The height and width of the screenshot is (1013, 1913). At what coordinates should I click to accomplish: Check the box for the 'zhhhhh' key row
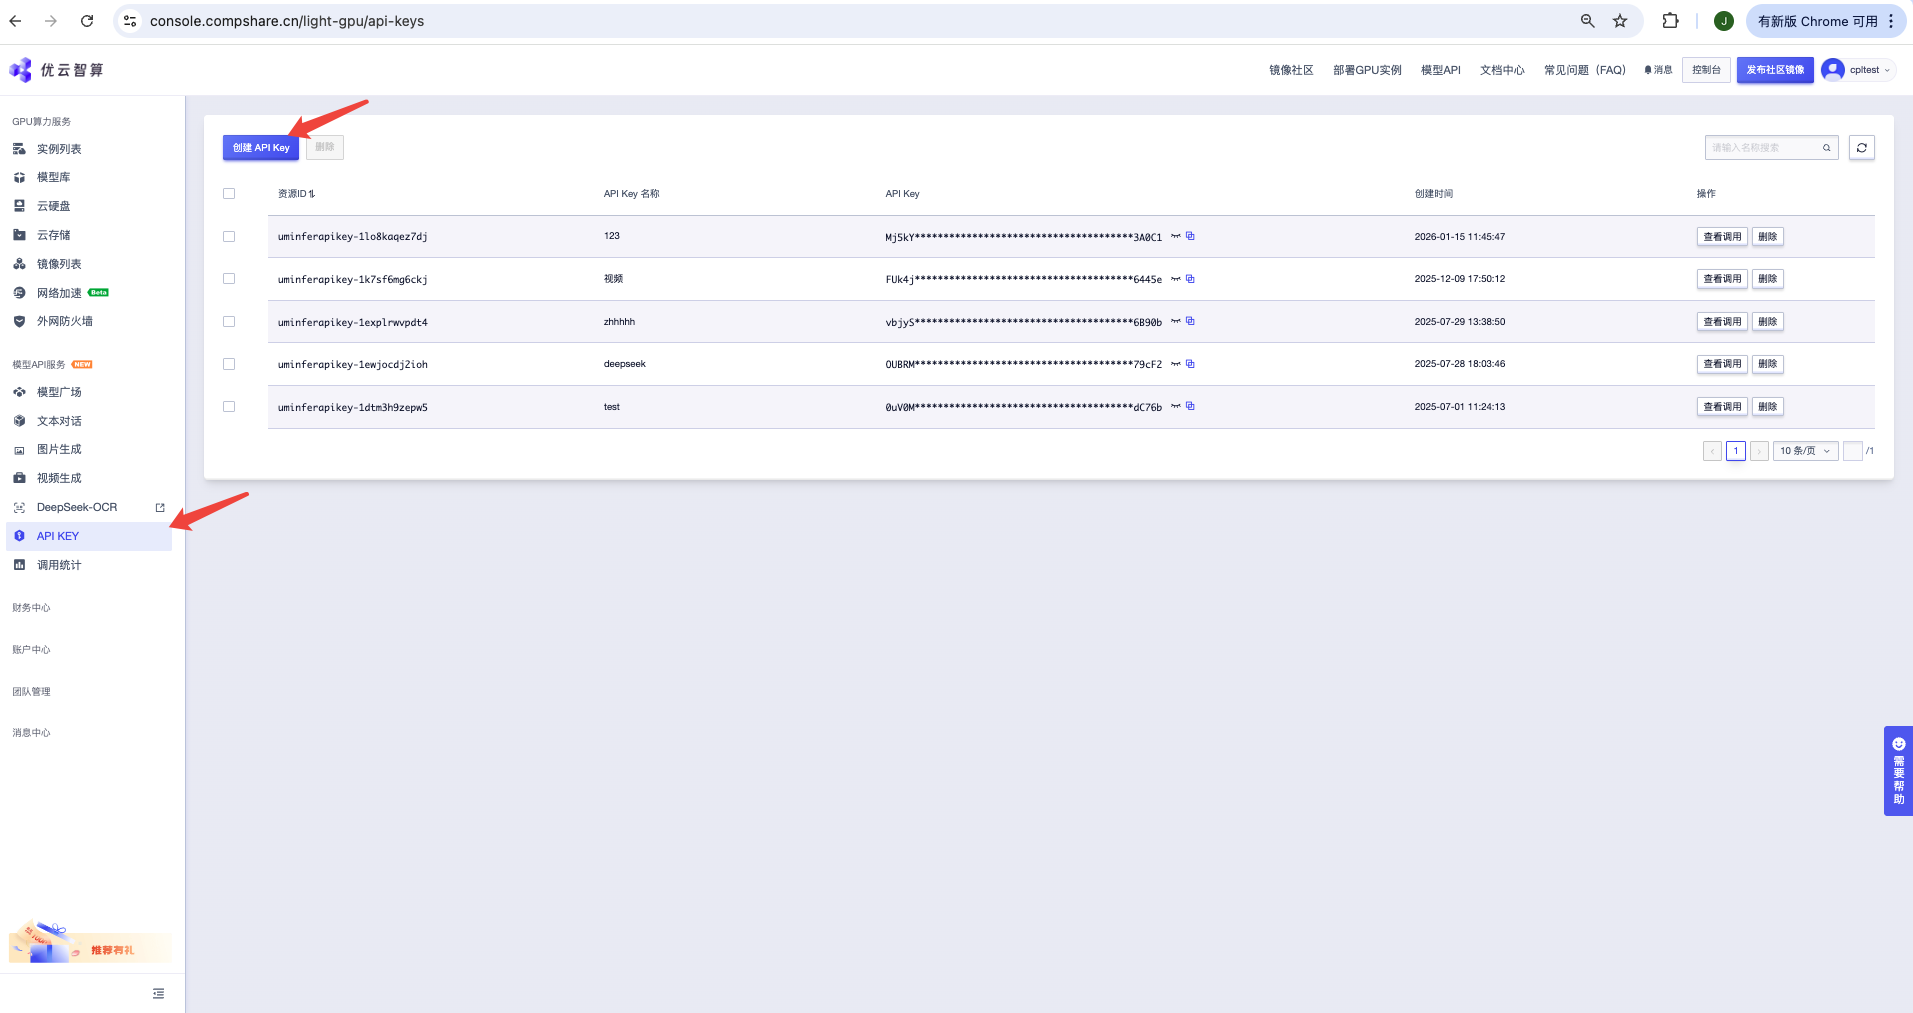[x=229, y=322]
